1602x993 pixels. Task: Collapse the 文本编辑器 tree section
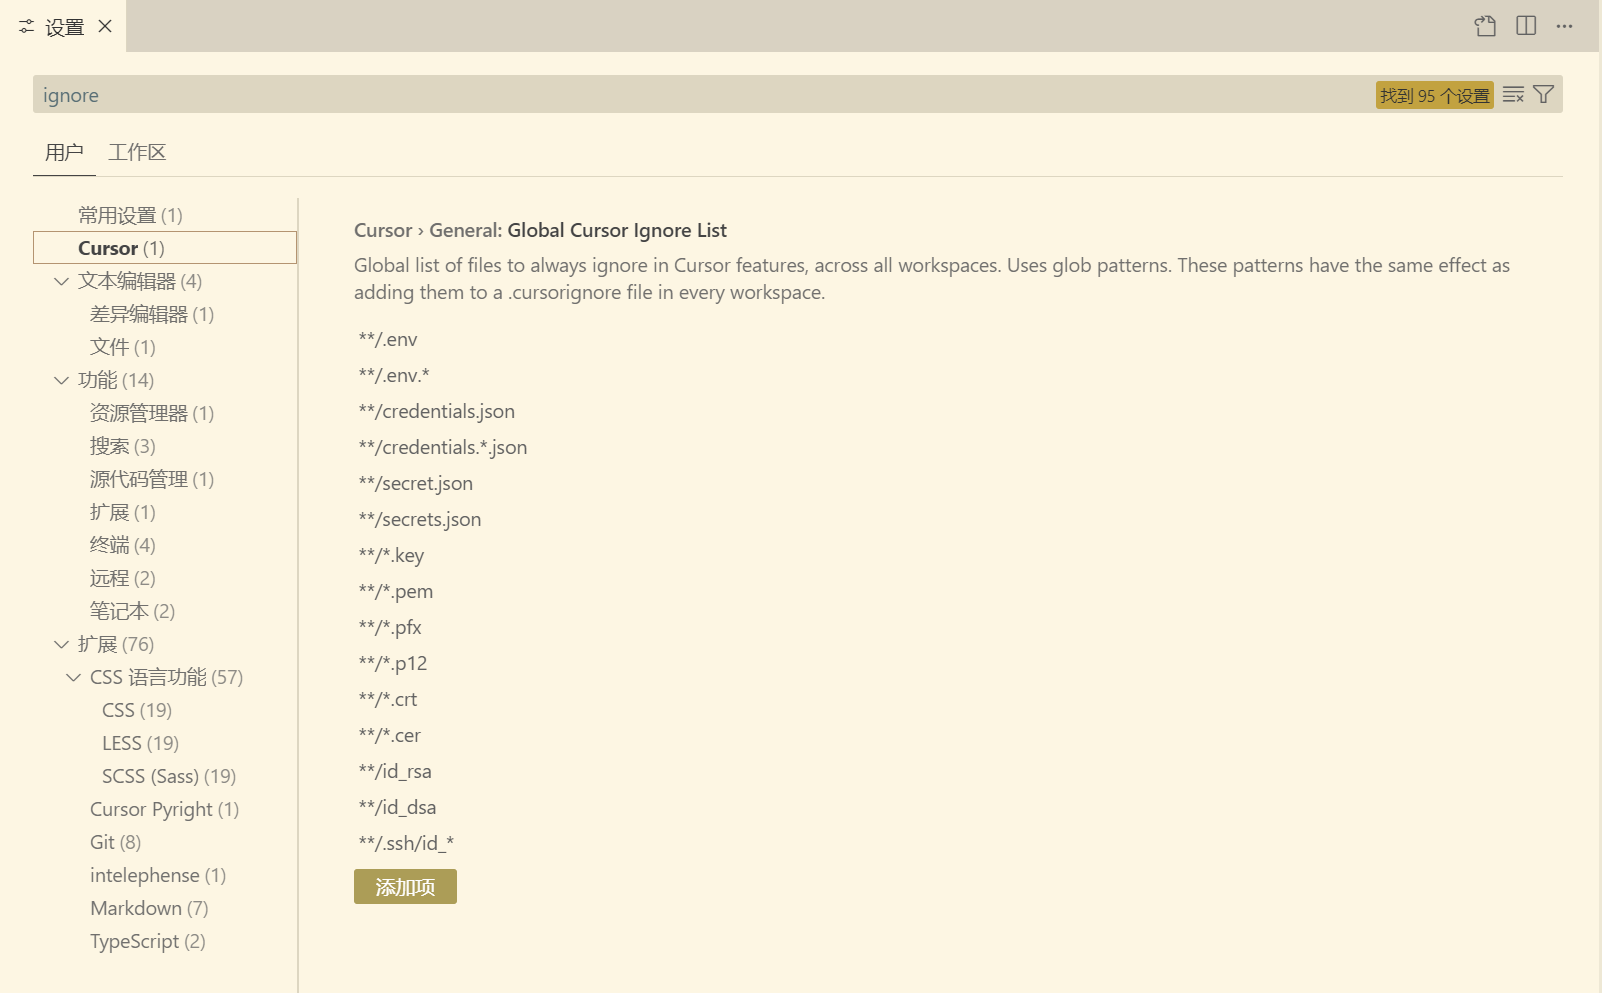pyautogui.click(x=62, y=281)
